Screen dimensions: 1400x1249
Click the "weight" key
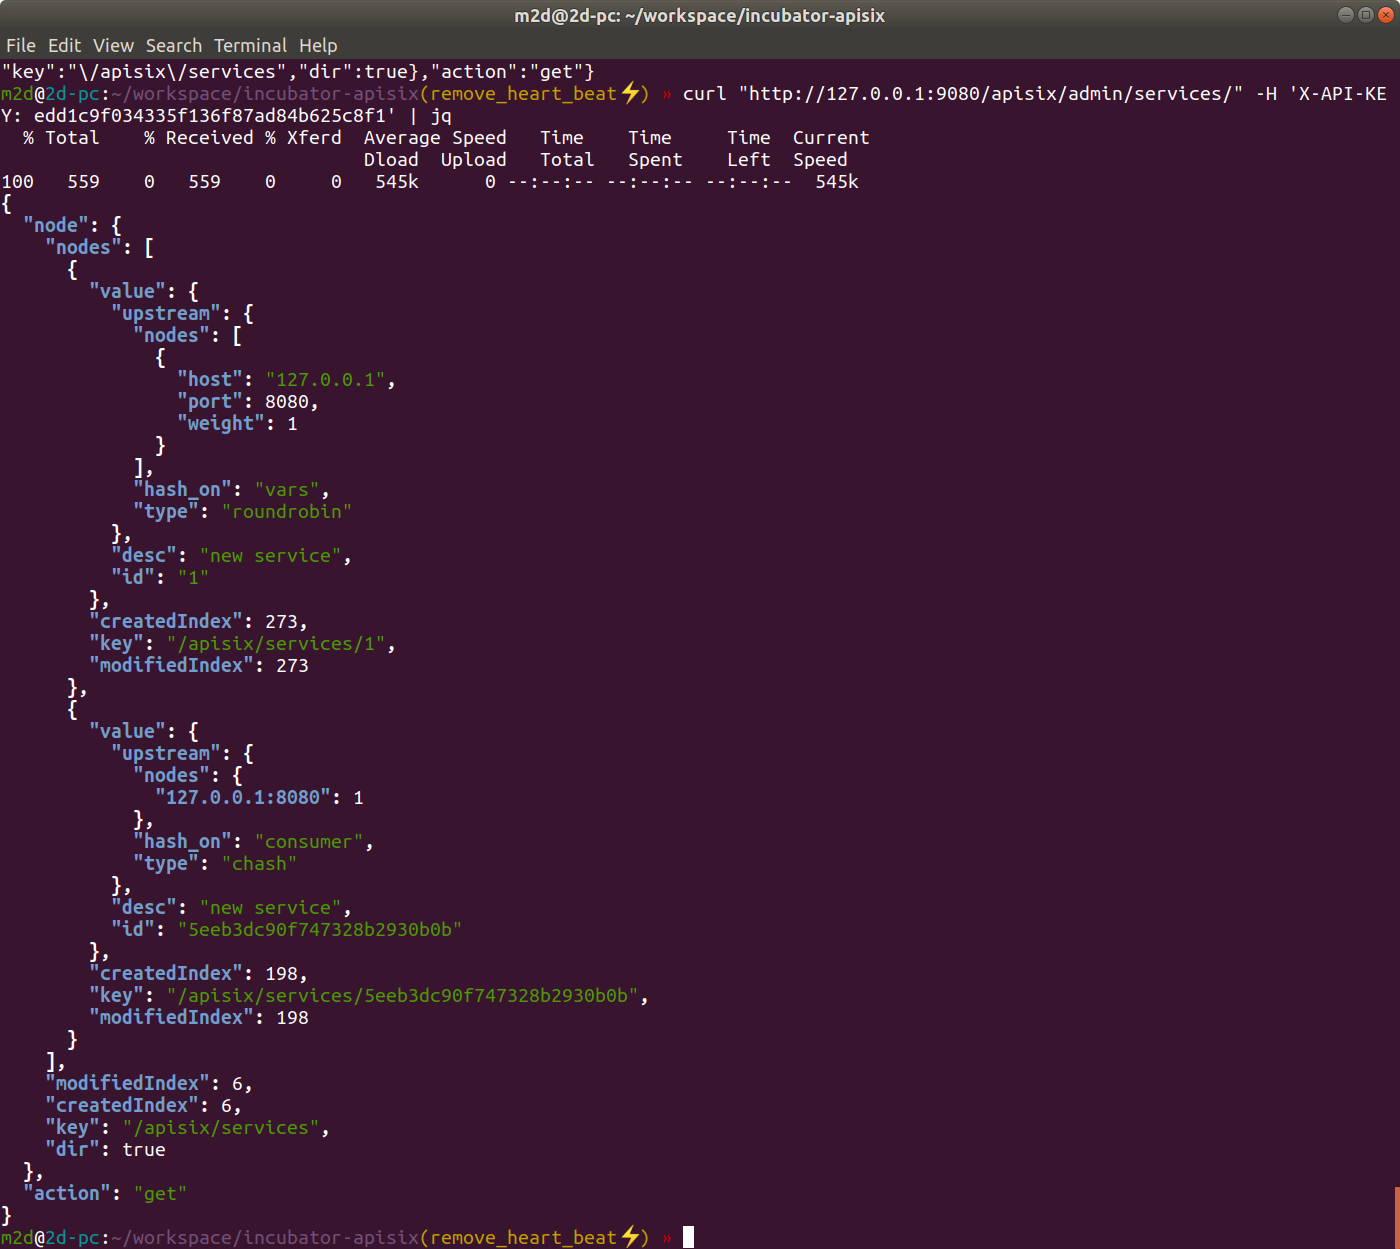click(x=221, y=423)
